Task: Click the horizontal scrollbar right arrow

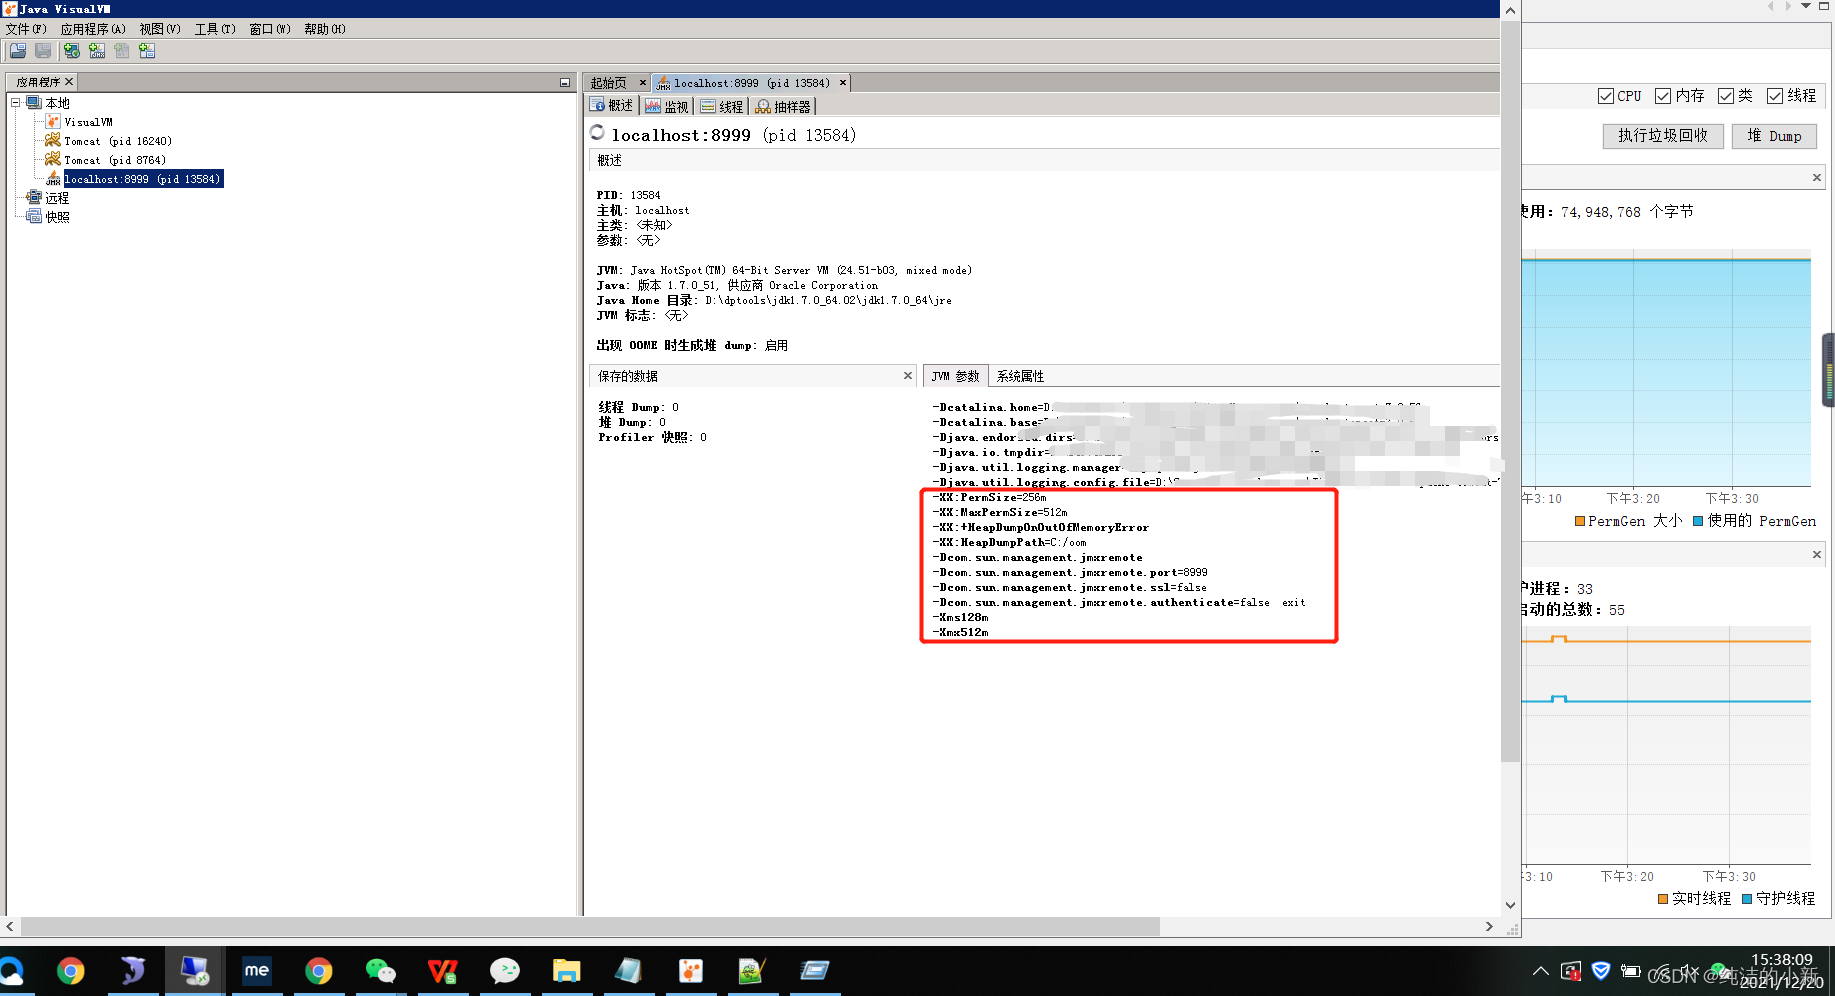Action: click(1489, 927)
